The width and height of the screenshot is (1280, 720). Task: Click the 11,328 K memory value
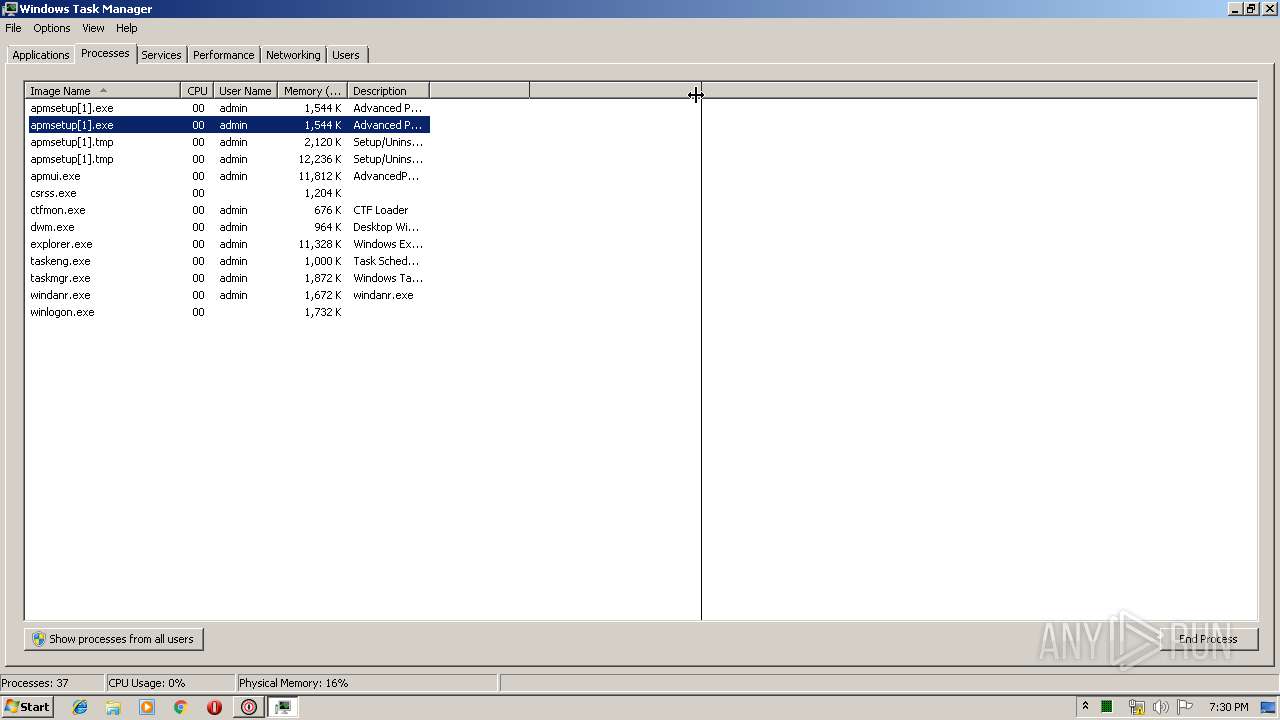tap(320, 244)
